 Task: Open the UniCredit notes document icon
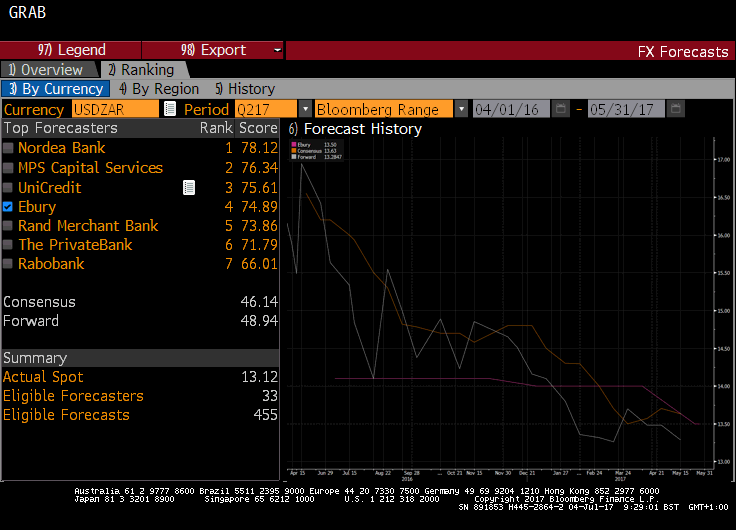point(189,188)
